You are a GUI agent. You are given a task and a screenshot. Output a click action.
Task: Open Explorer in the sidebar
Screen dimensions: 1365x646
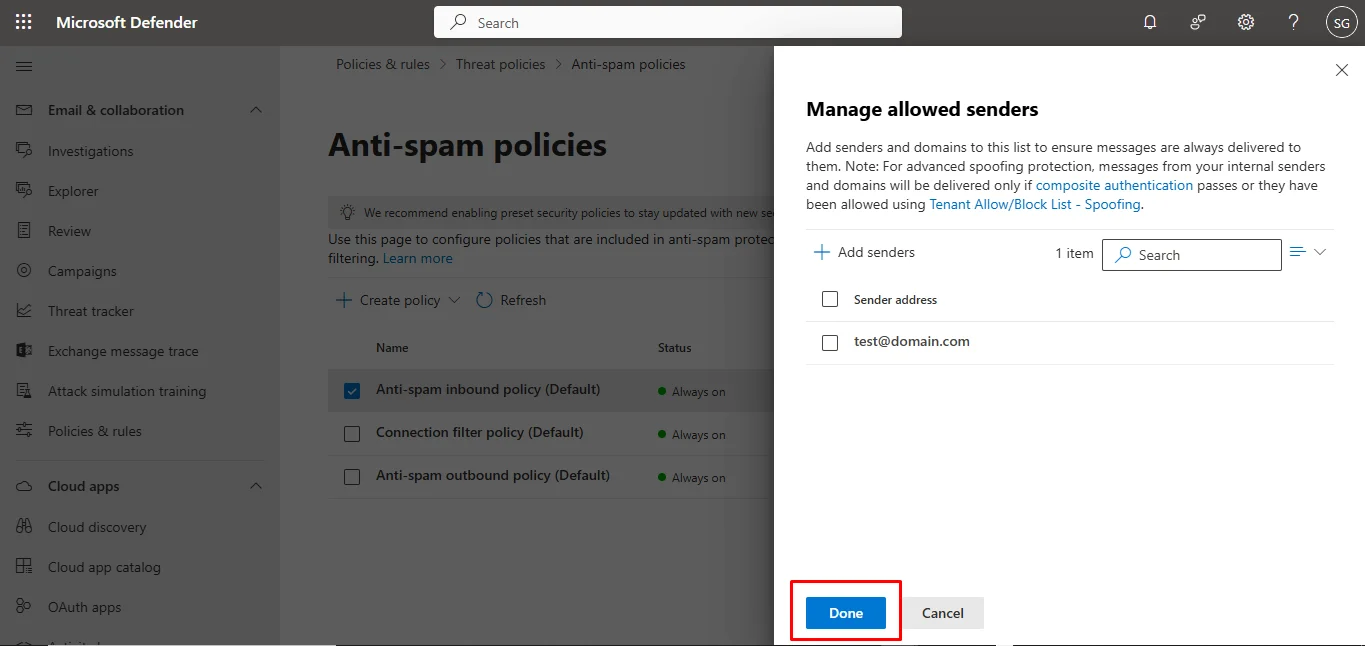click(73, 191)
